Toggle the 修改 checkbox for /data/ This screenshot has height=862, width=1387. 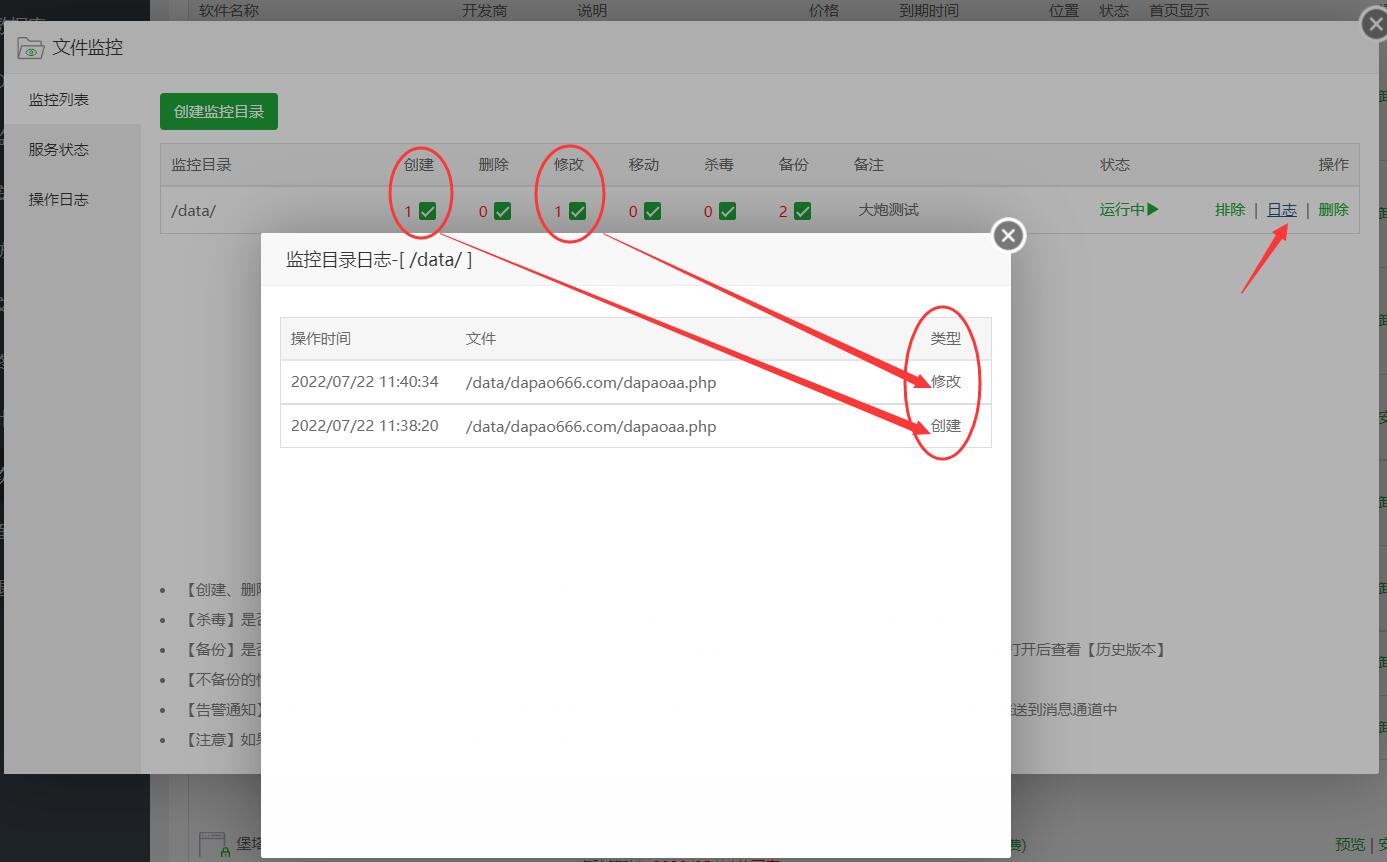(578, 211)
